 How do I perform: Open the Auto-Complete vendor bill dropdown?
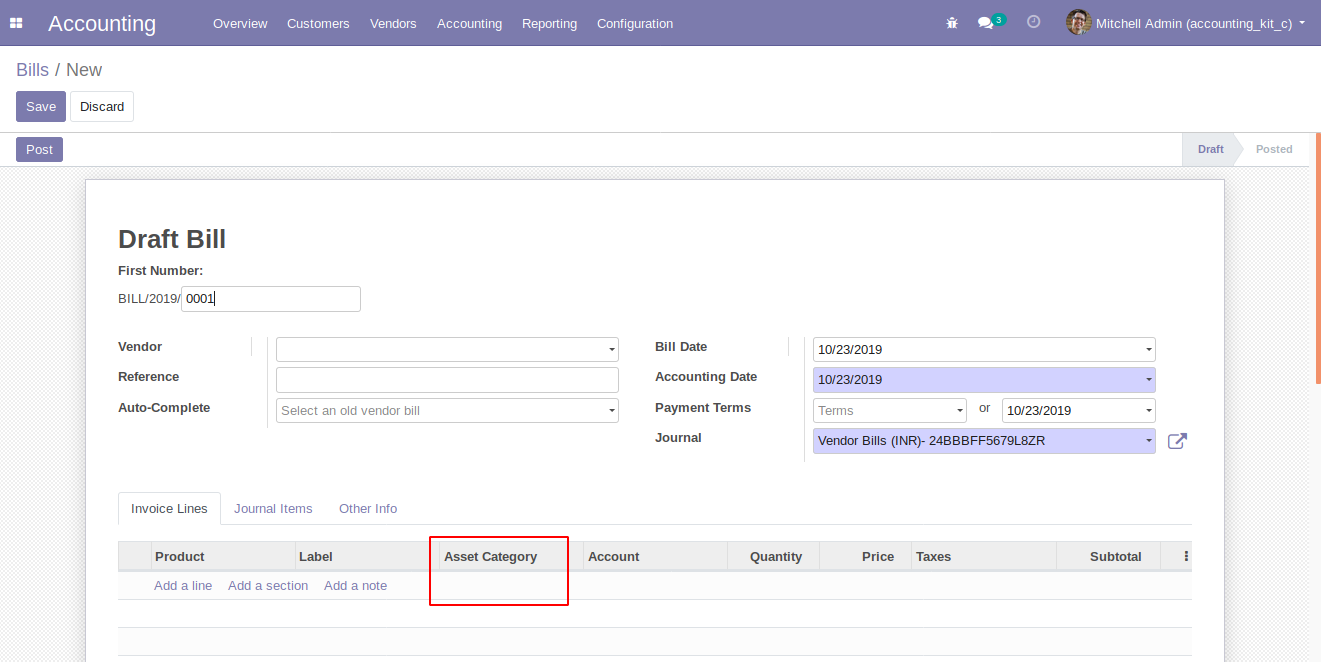(611, 411)
